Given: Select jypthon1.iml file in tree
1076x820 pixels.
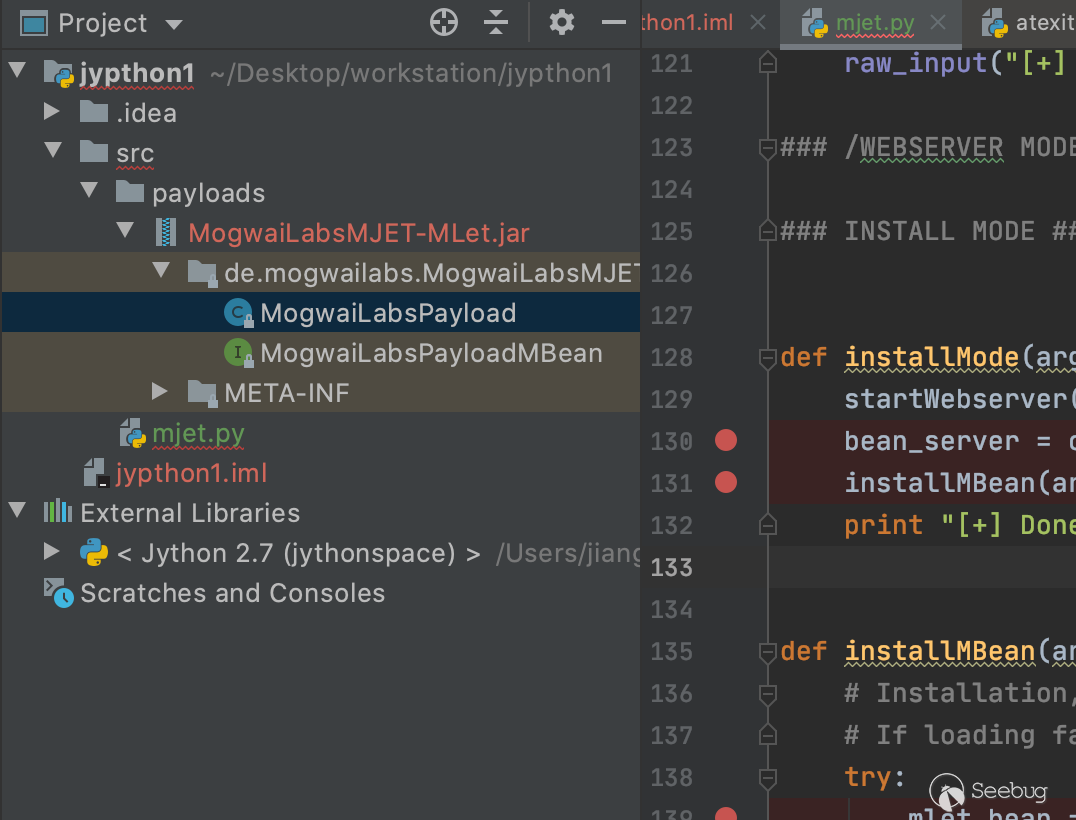Looking at the screenshot, I should tap(190, 473).
